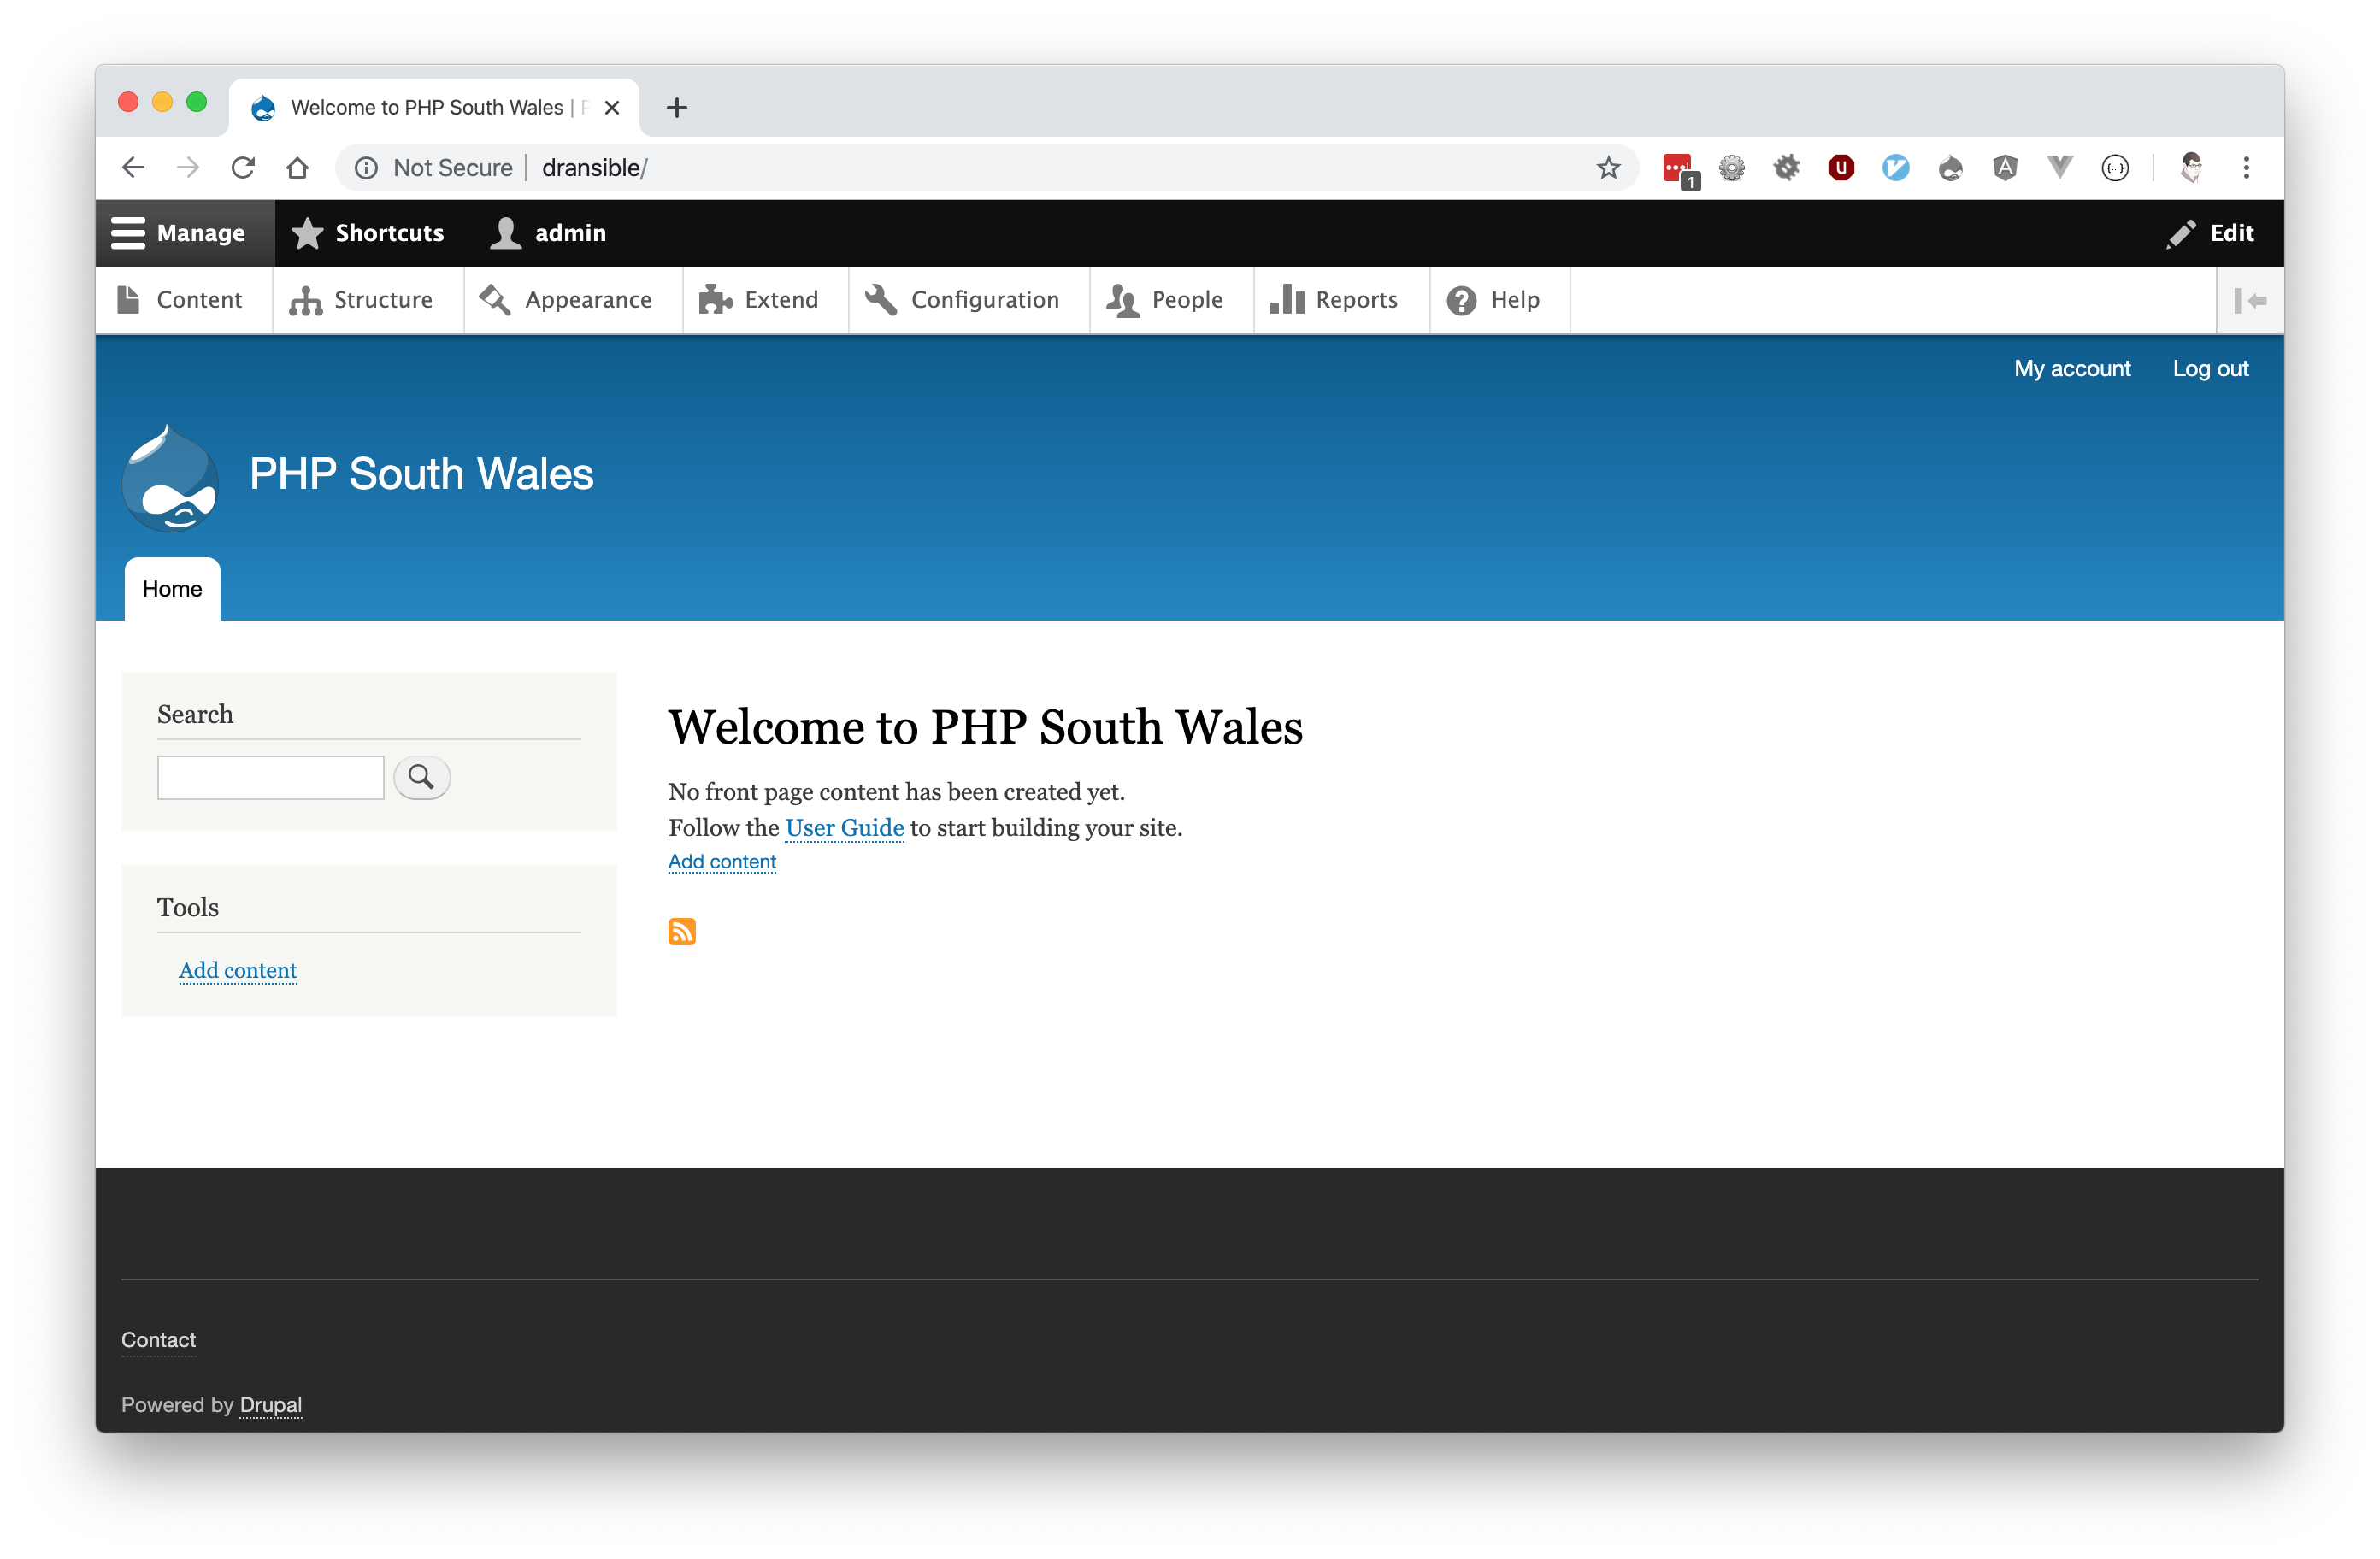Click the Add content link
Image resolution: width=2380 pixels, height=1559 pixels.
[722, 862]
